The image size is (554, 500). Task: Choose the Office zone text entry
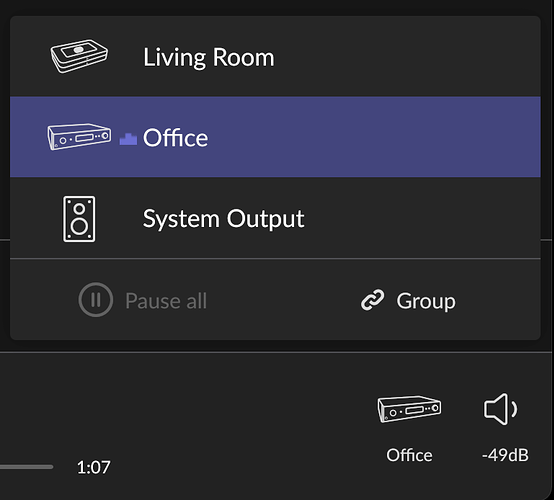(x=175, y=137)
